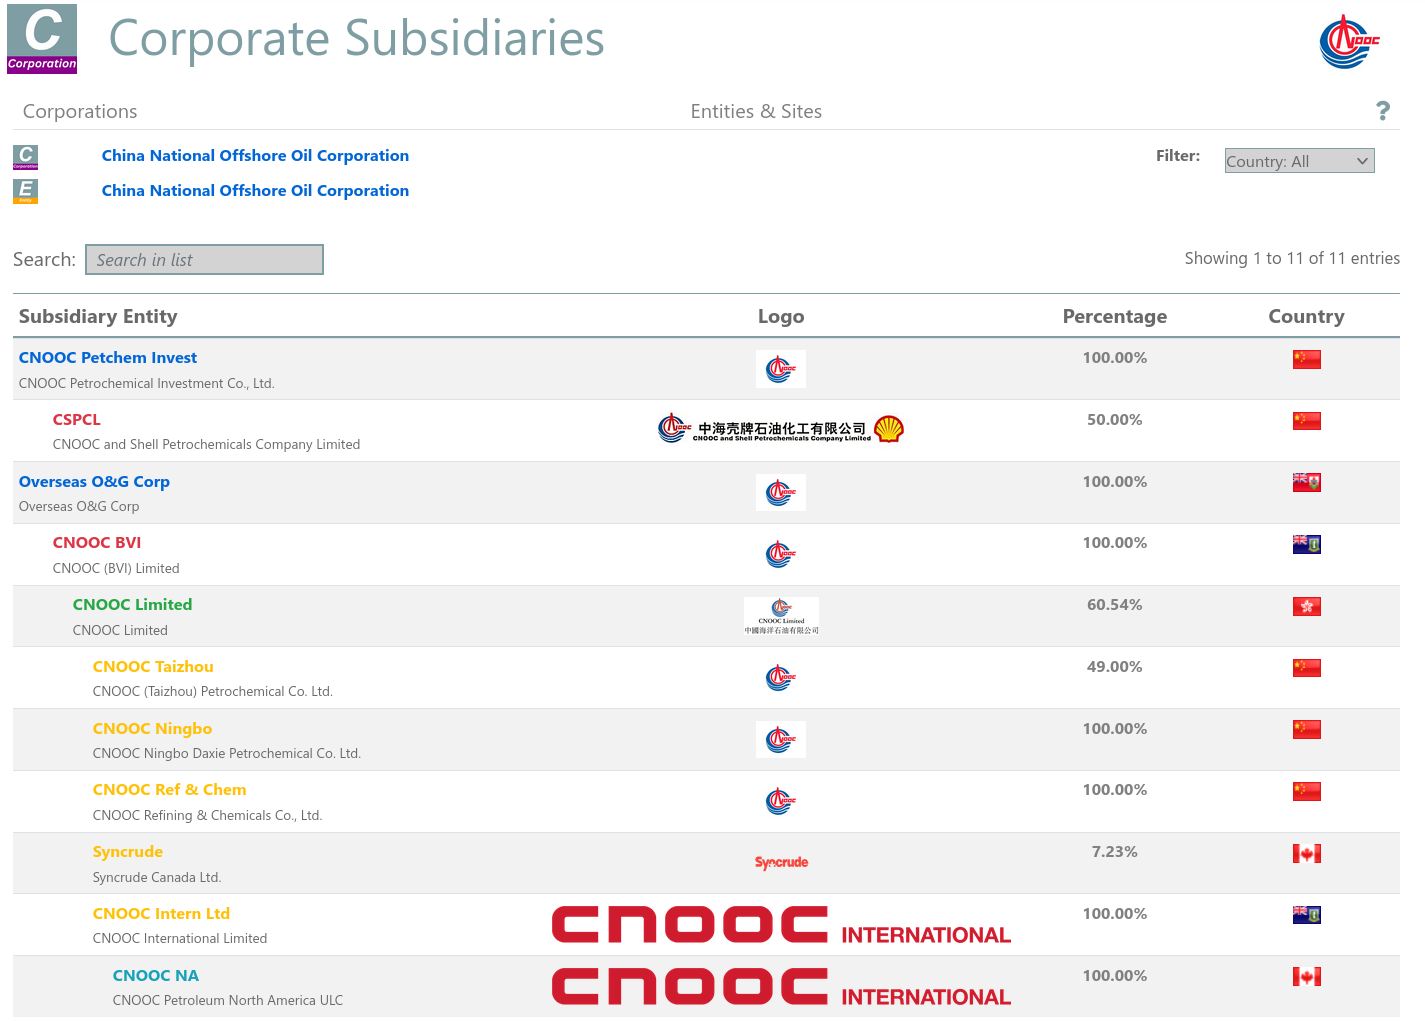Screen dimensions: 1425x1021
Task: Open the help question mark icon
Action: click(1382, 111)
